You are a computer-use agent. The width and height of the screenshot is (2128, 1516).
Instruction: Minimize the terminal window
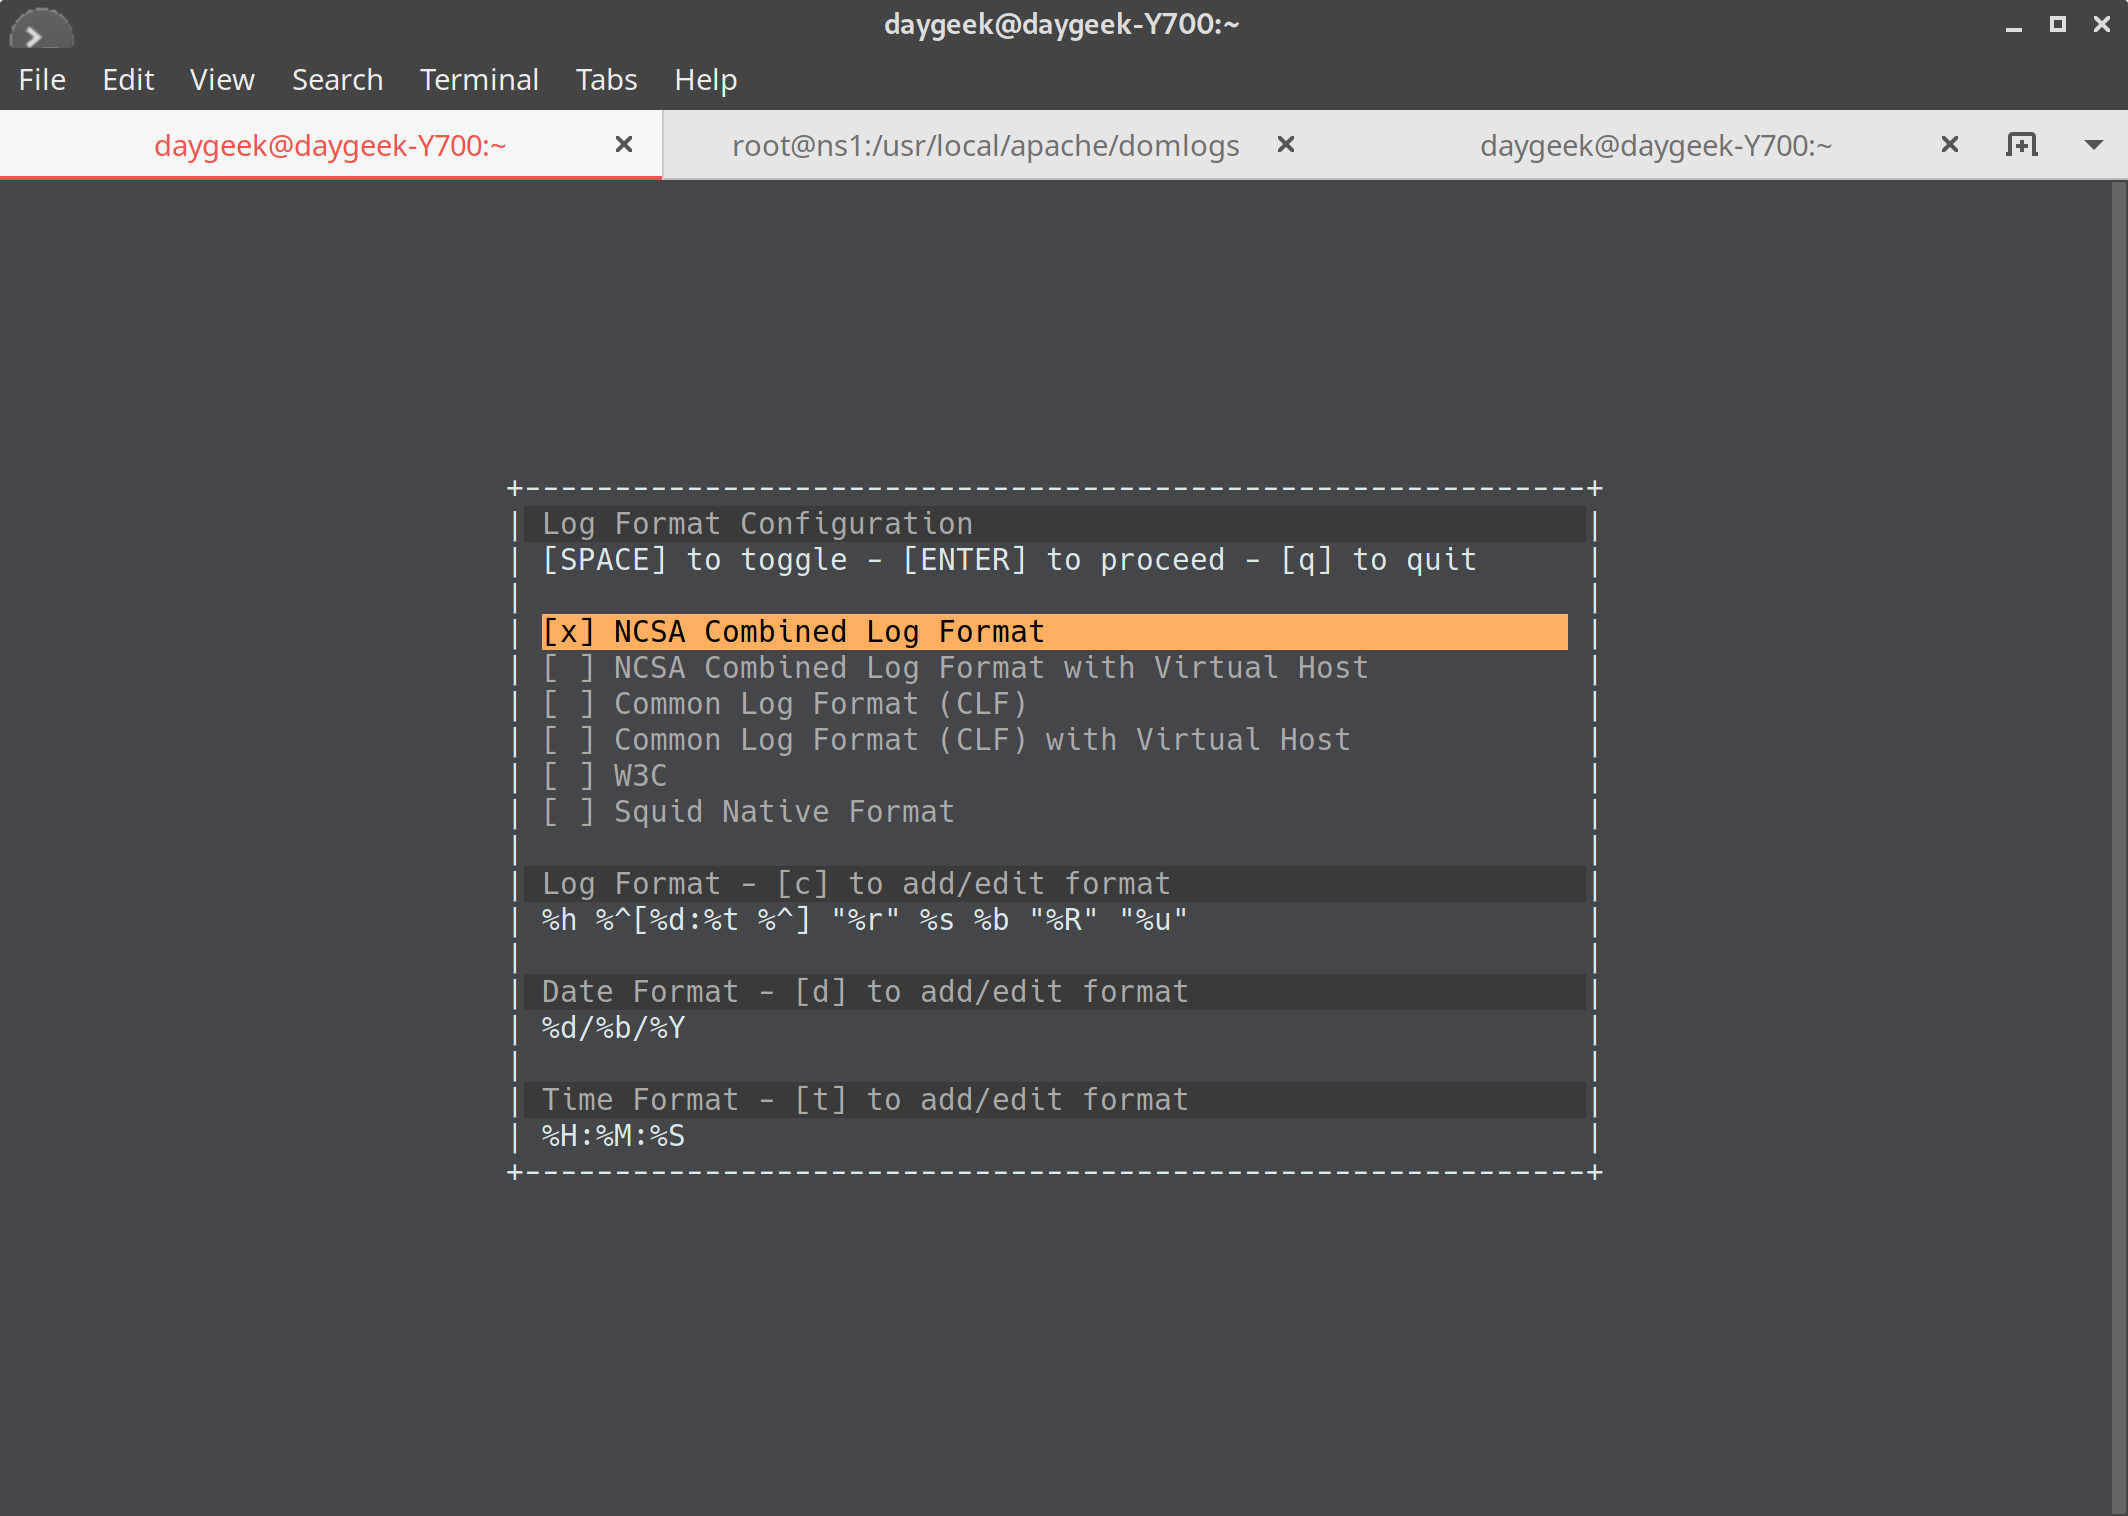2013,26
